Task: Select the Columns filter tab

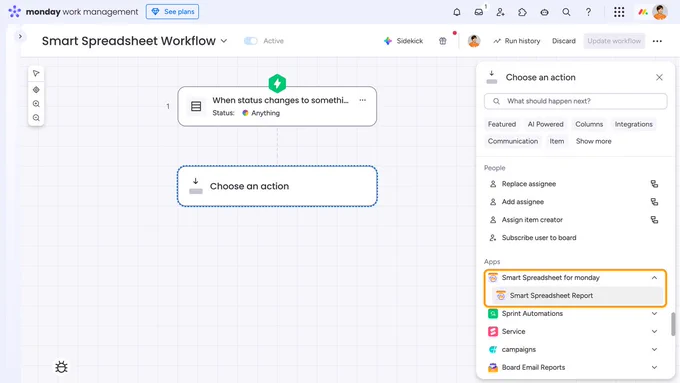Action: 589,124
